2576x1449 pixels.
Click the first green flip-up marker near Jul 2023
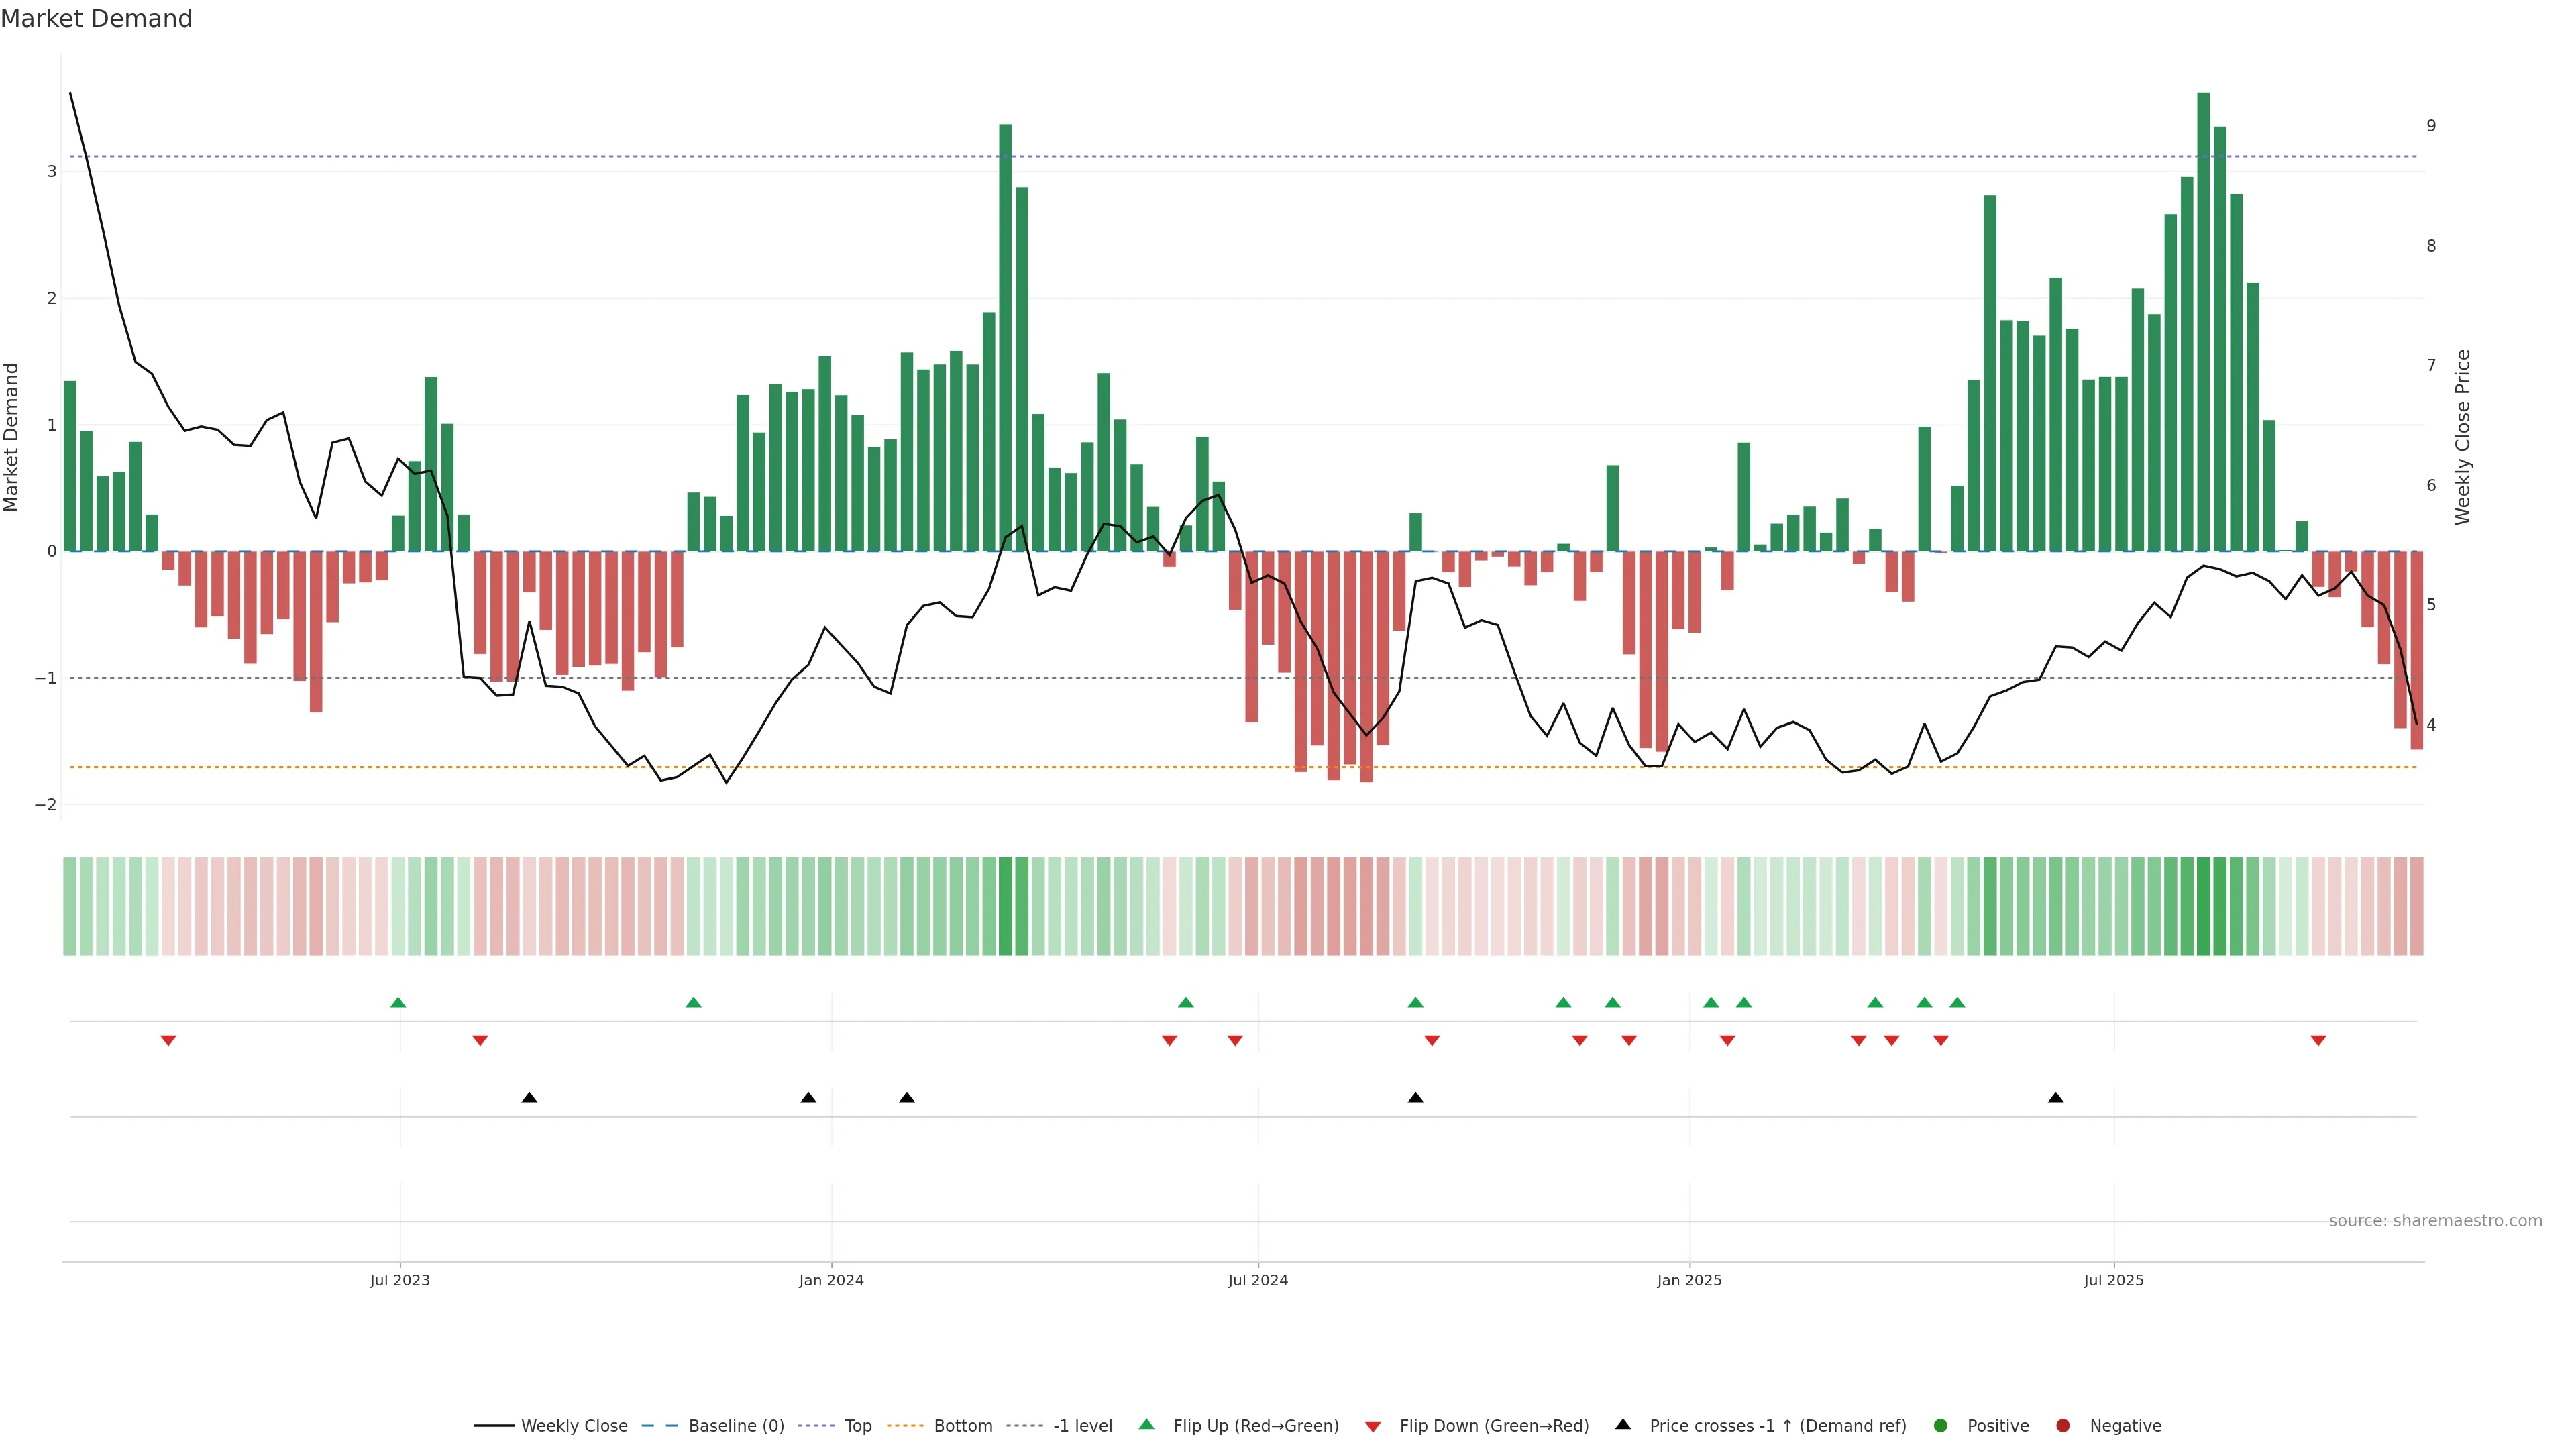398,1002
